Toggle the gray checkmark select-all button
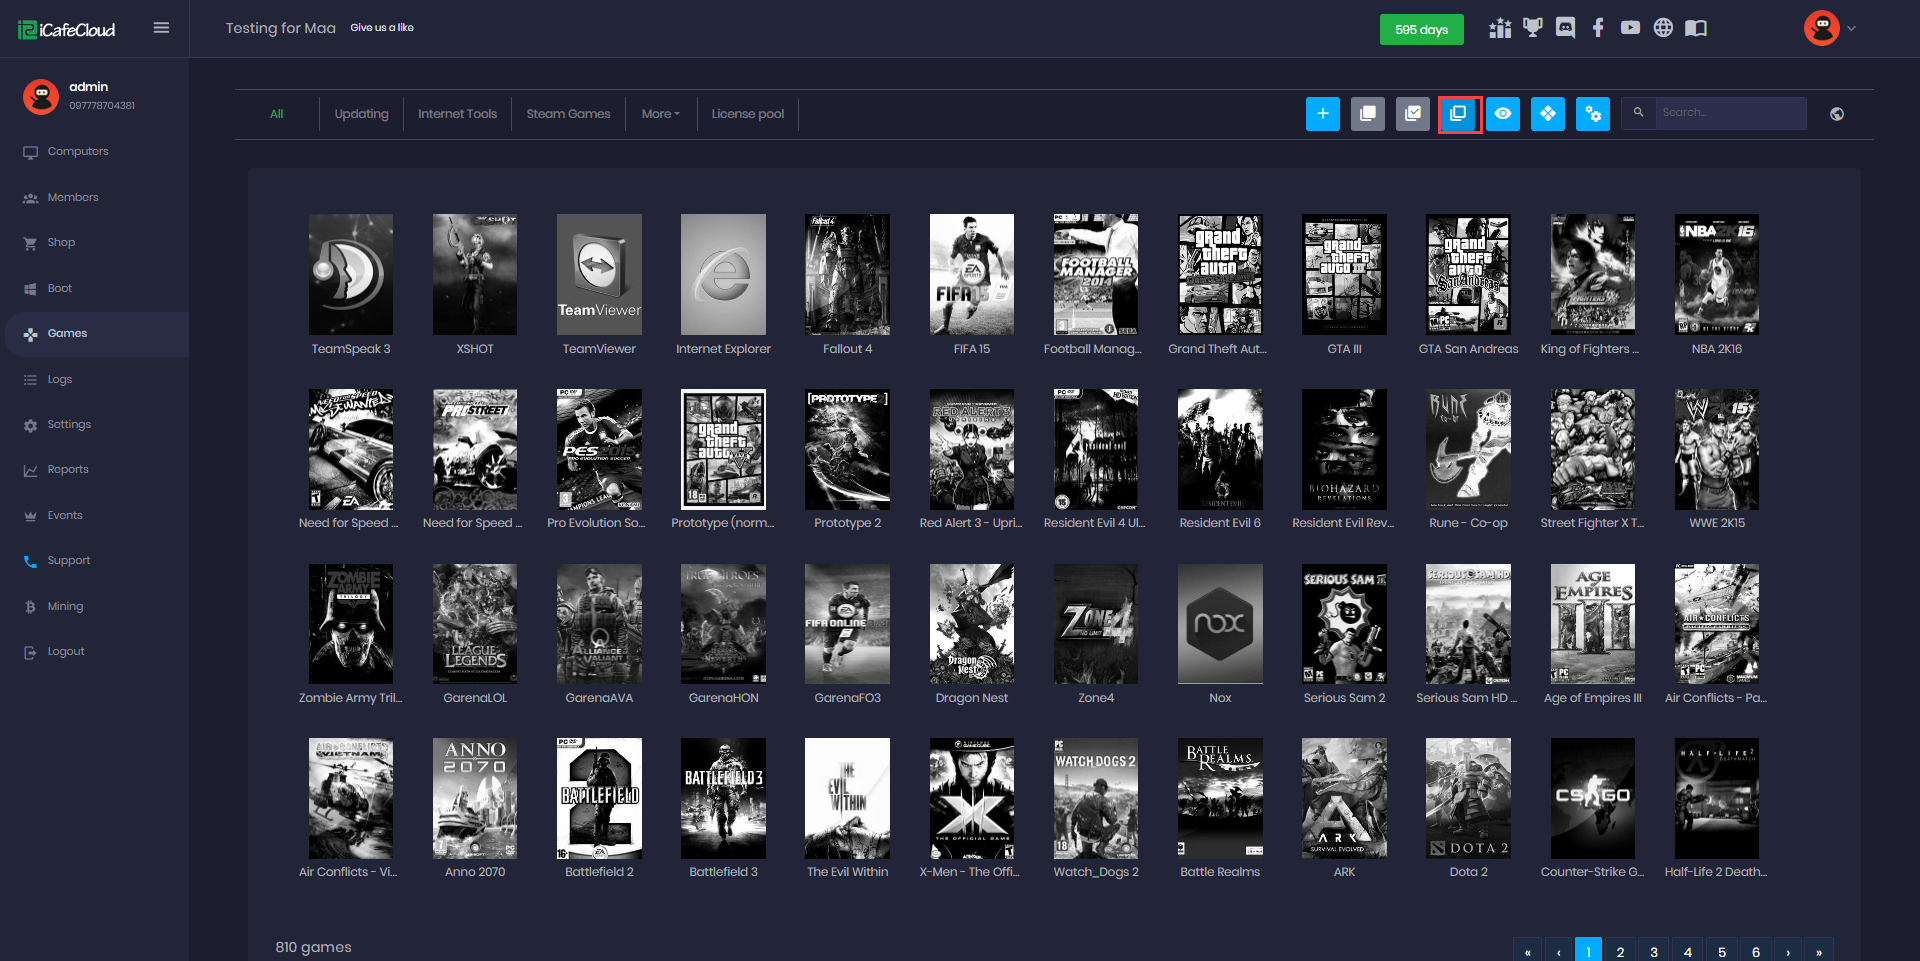 (x=1412, y=114)
